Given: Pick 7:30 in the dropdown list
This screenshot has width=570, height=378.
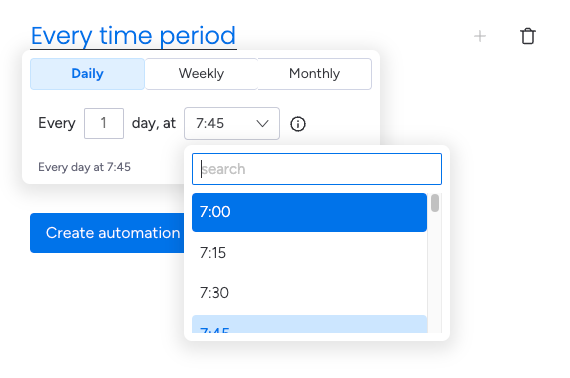Looking at the screenshot, I should (x=309, y=293).
